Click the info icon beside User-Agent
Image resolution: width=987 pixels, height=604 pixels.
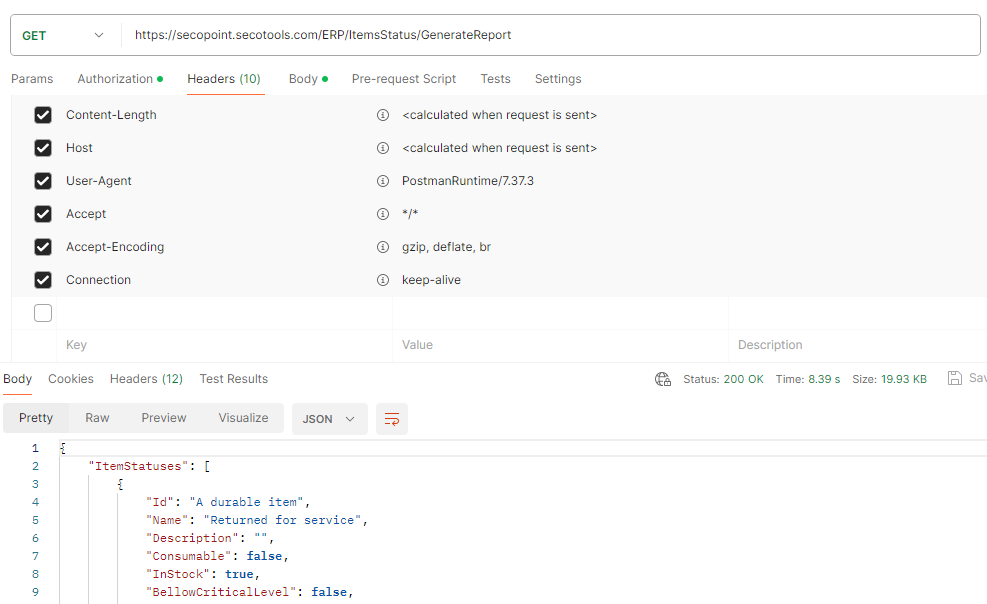(383, 181)
